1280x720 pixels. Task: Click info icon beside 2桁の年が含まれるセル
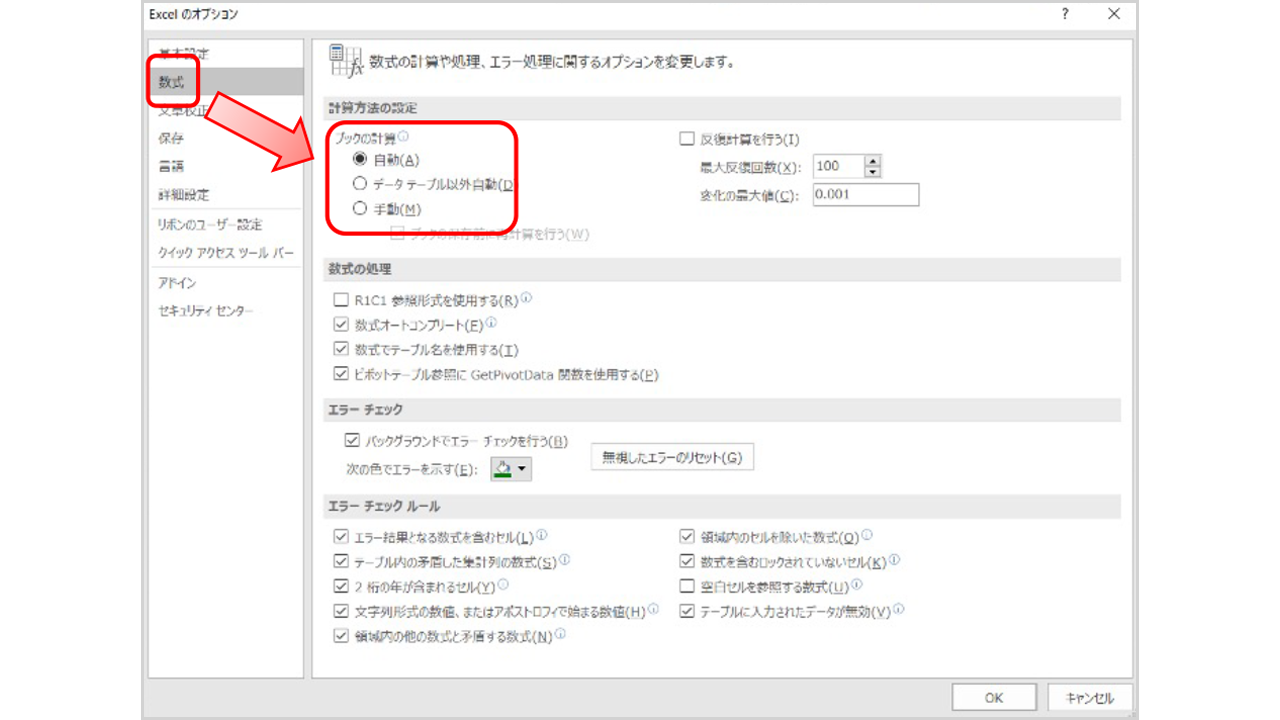(x=503, y=585)
